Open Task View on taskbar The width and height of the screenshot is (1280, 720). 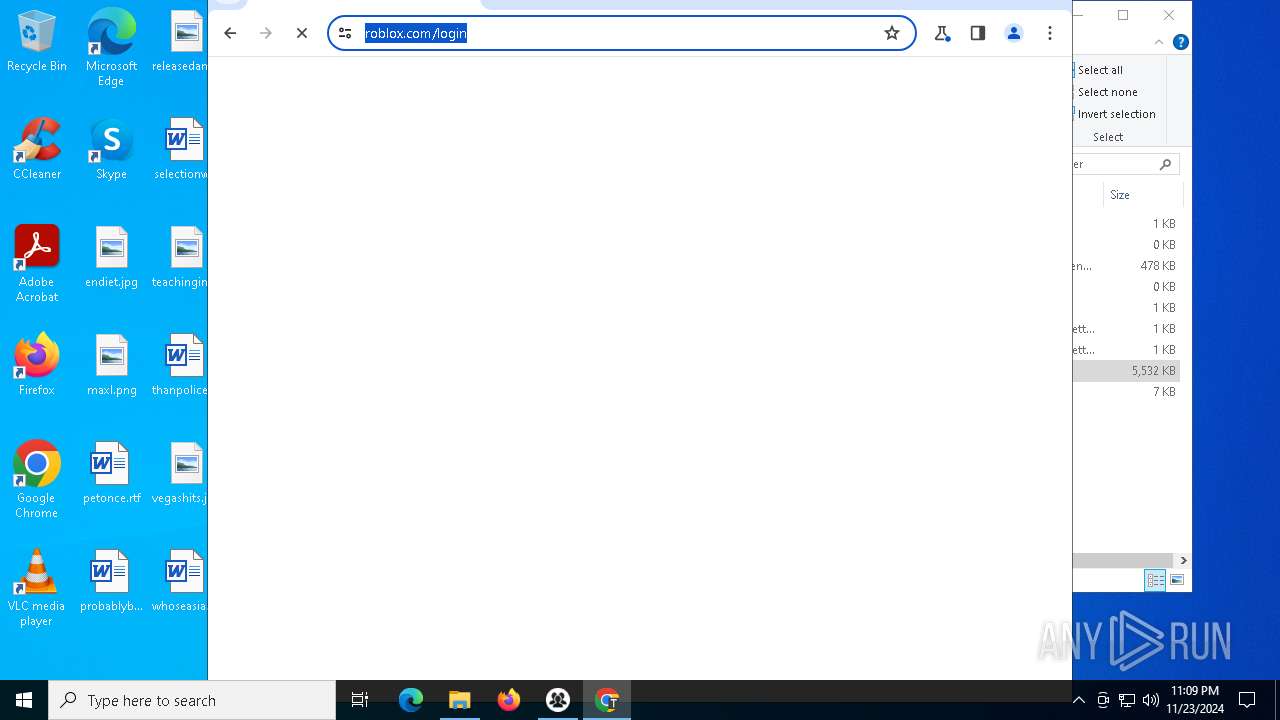pos(360,700)
